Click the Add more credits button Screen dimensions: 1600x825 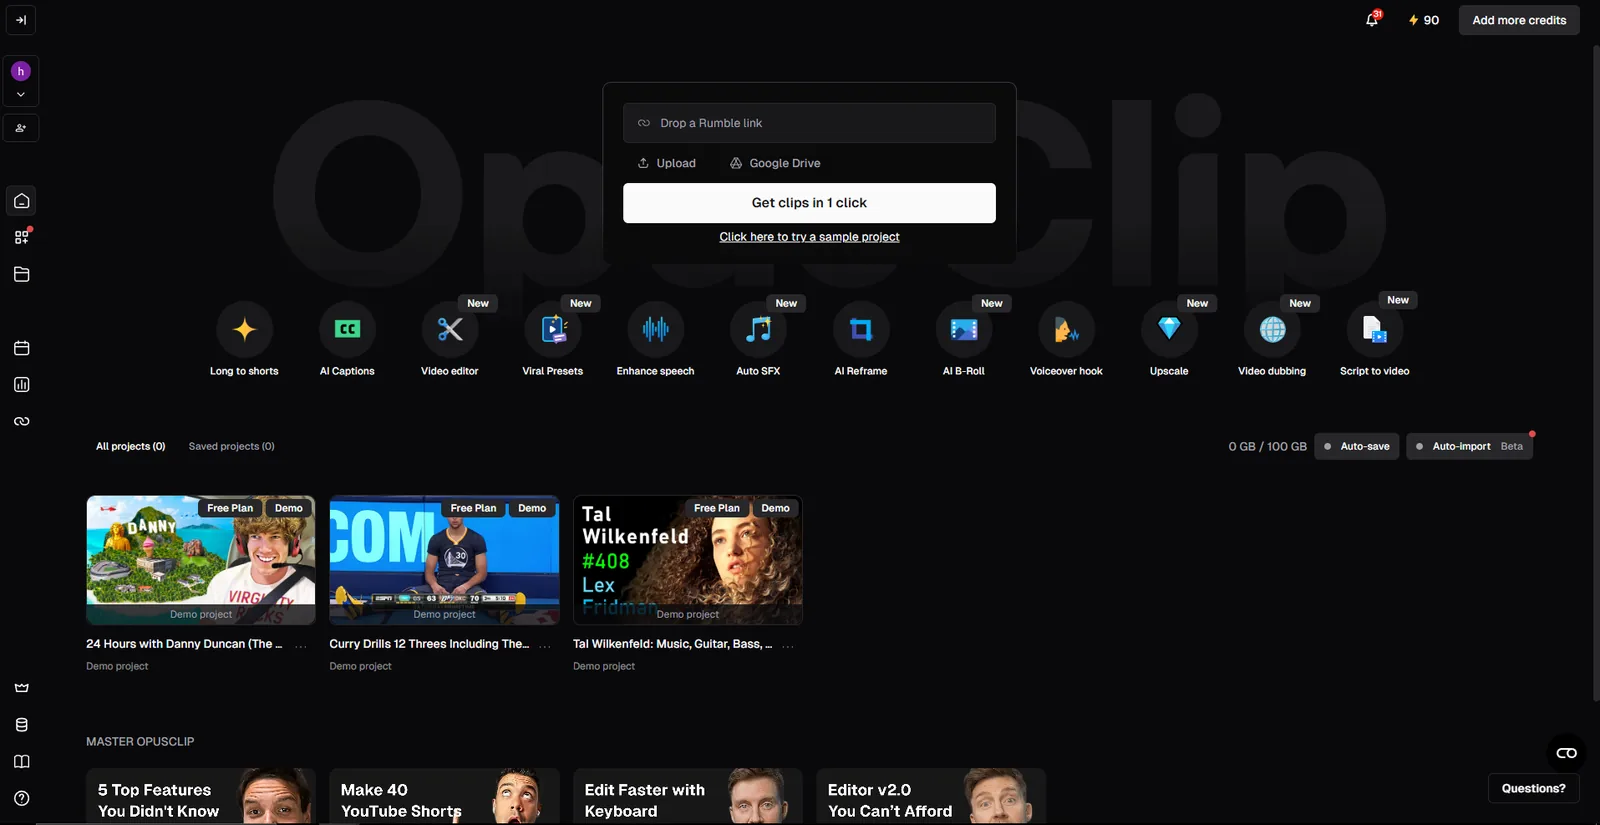tap(1519, 20)
